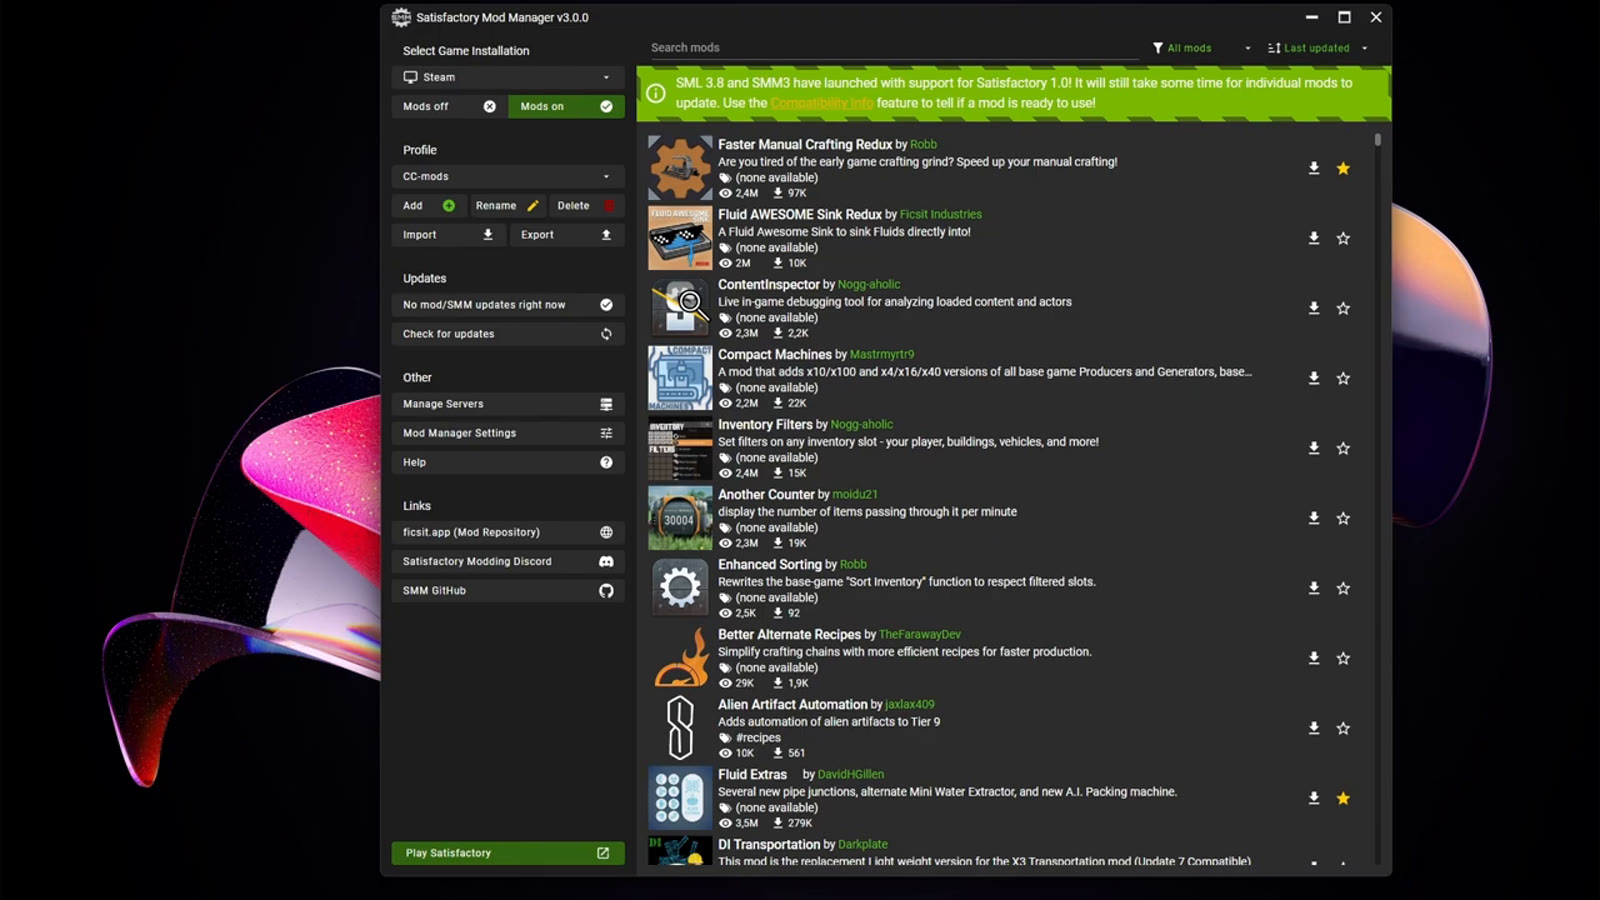Open Mod Manager Settings

508,433
